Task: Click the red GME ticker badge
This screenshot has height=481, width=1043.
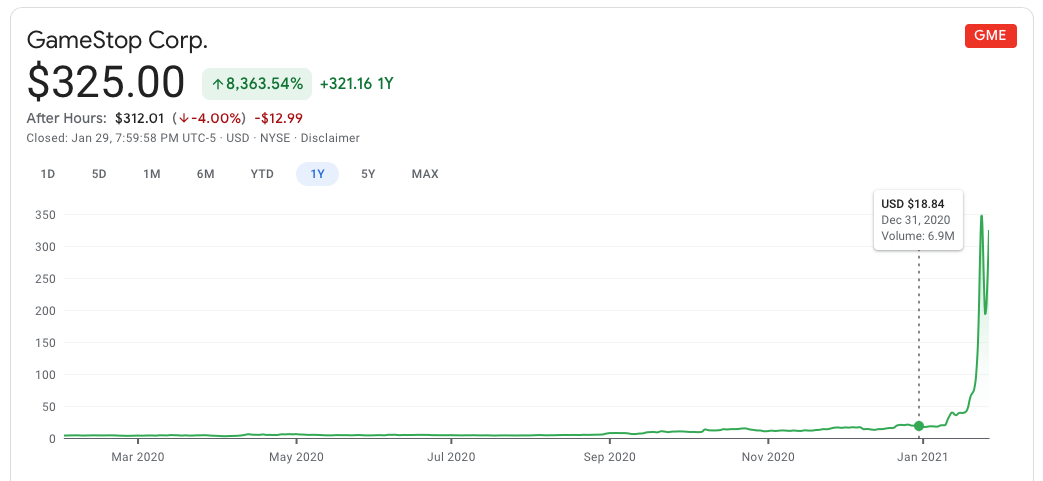Action: pyautogui.click(x=990, y=36)
